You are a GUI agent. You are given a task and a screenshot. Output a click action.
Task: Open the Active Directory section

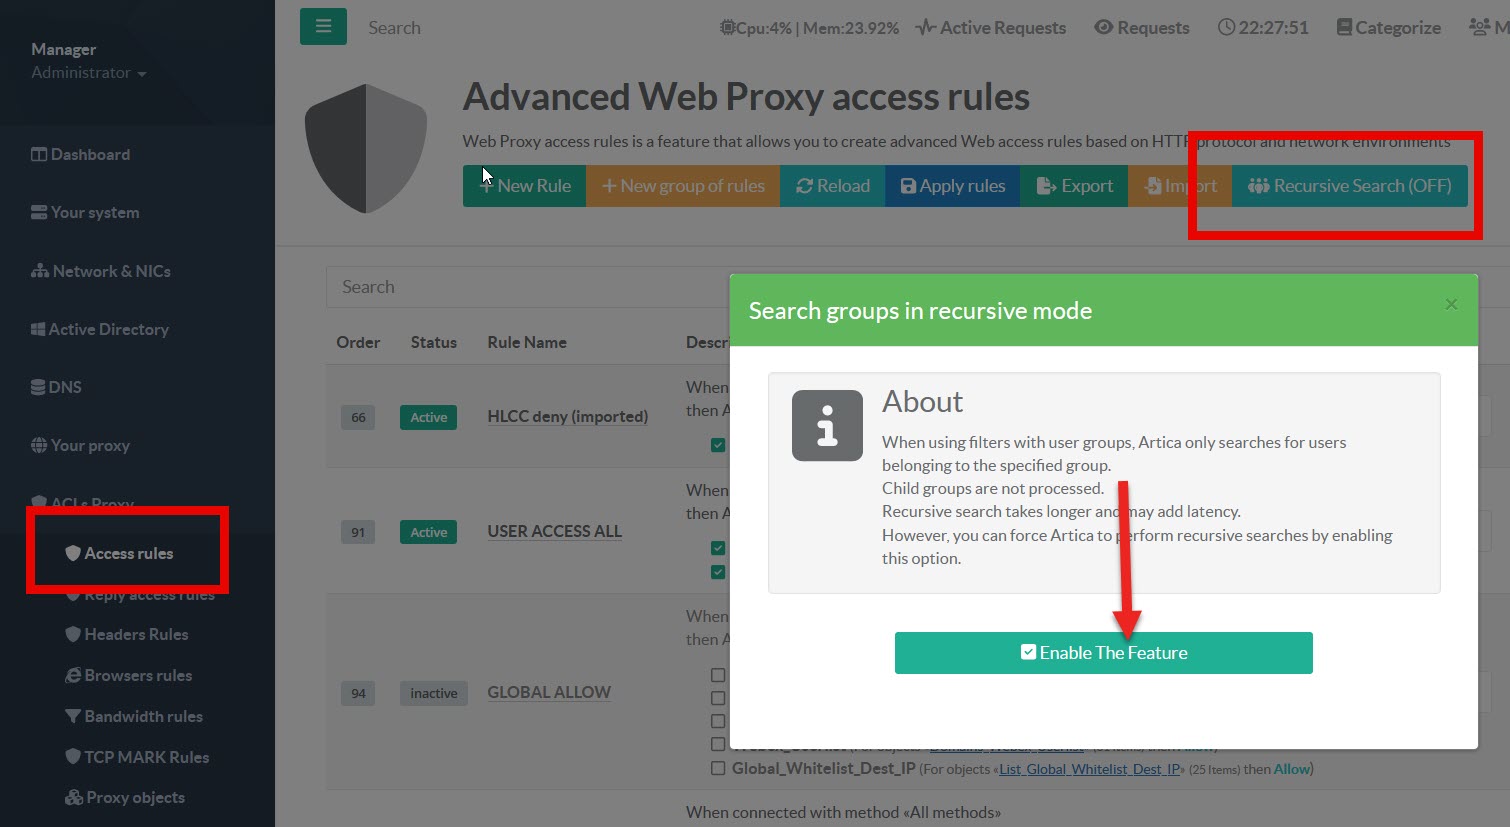click(x=108, y=329)
